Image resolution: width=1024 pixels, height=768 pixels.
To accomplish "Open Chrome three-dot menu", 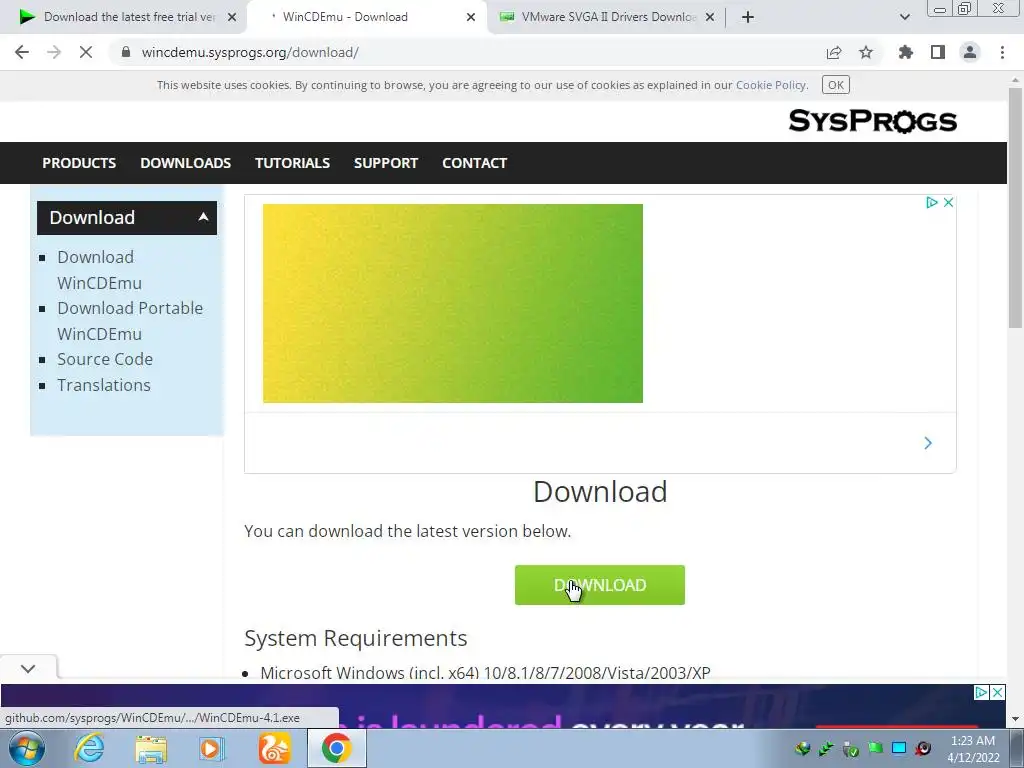I will coord(1002,52).
